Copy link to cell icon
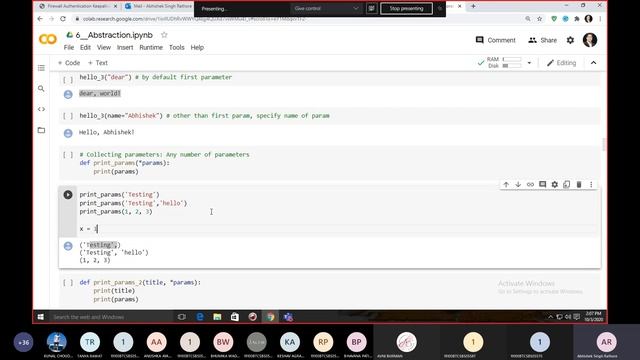 tap(530, 184)
